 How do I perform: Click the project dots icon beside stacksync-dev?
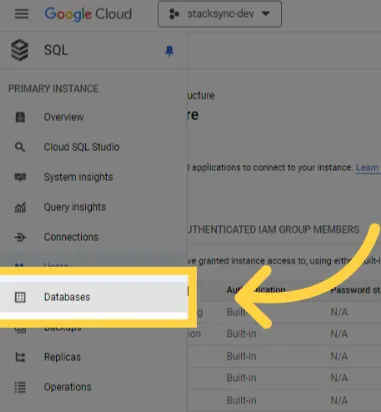pos(174,14)
